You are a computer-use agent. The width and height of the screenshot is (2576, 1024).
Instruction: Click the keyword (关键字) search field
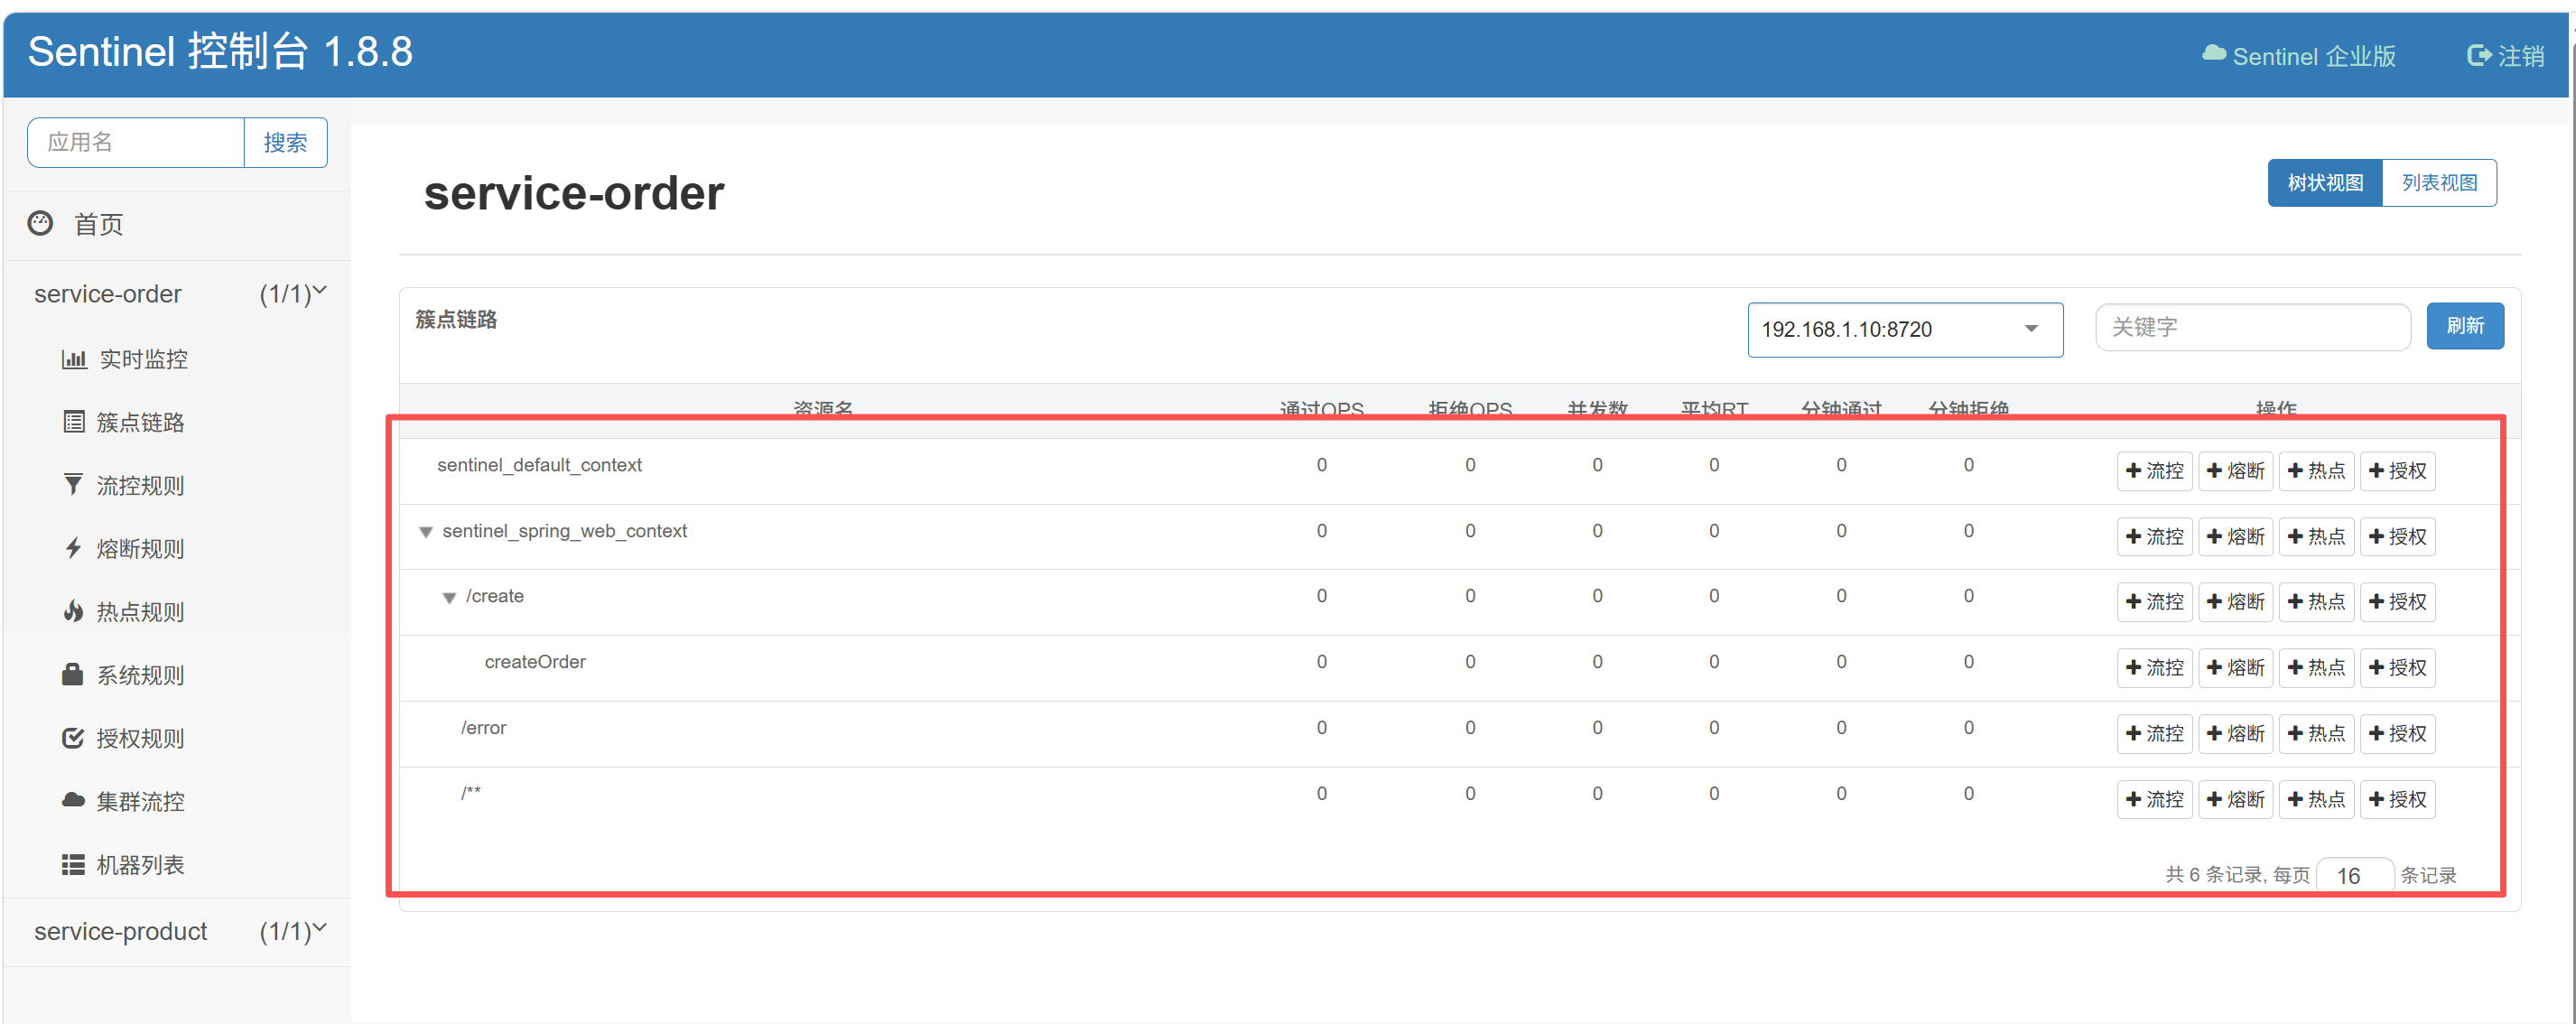[x=2251, y=327]
